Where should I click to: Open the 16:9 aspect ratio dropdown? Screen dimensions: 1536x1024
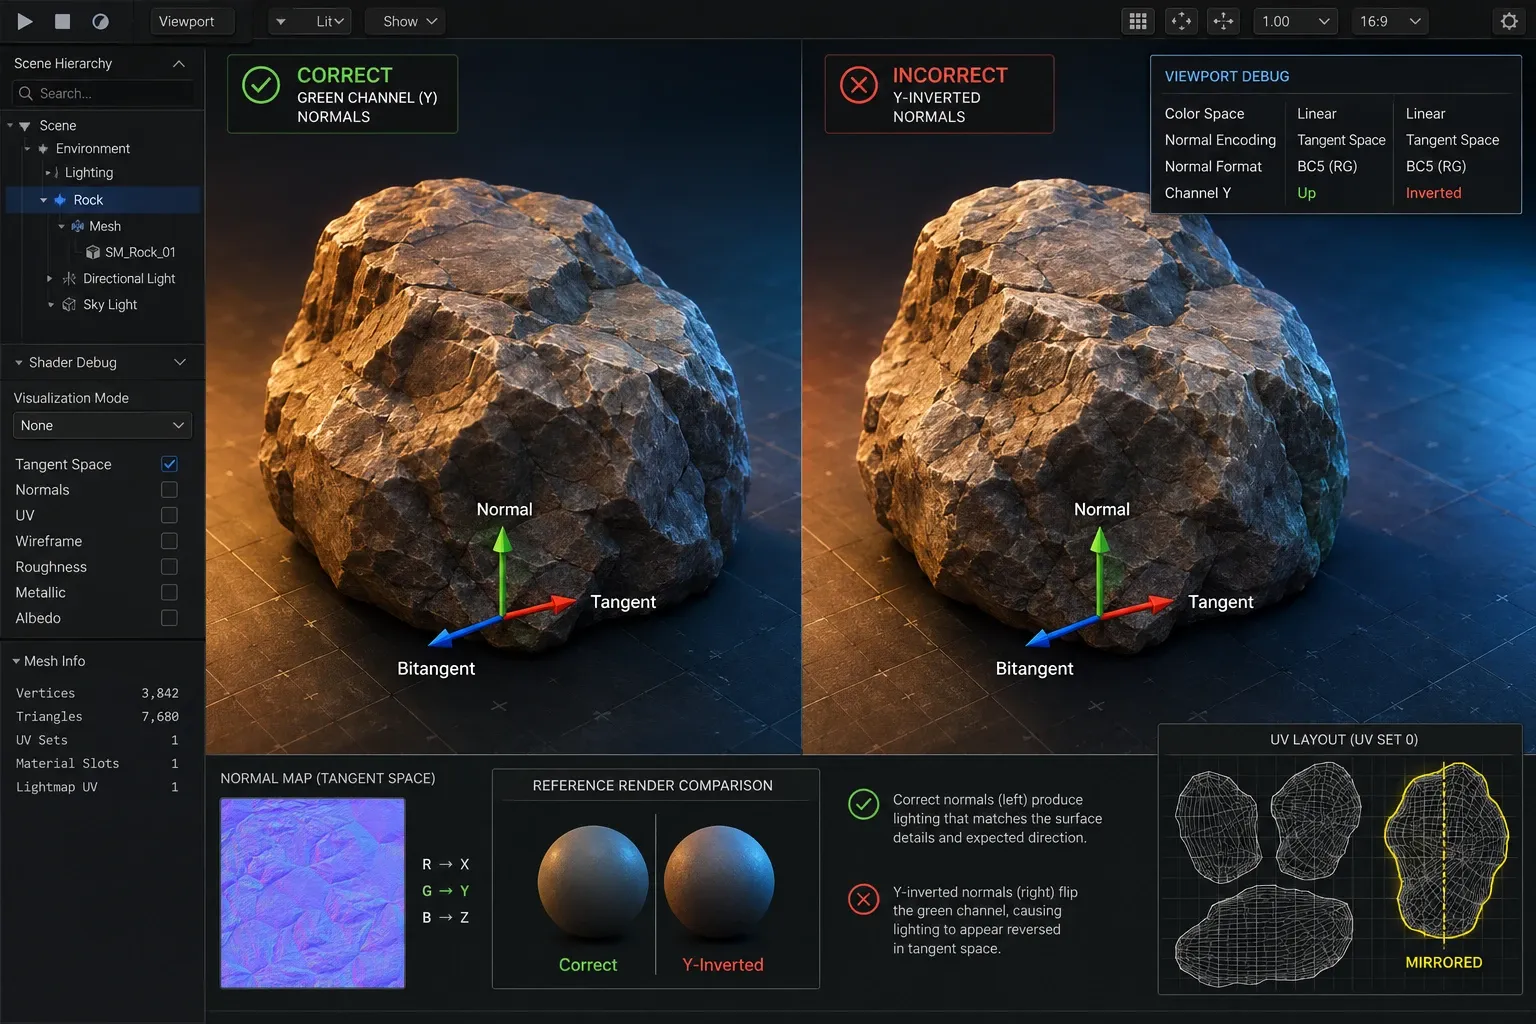tap(1389, 21)
